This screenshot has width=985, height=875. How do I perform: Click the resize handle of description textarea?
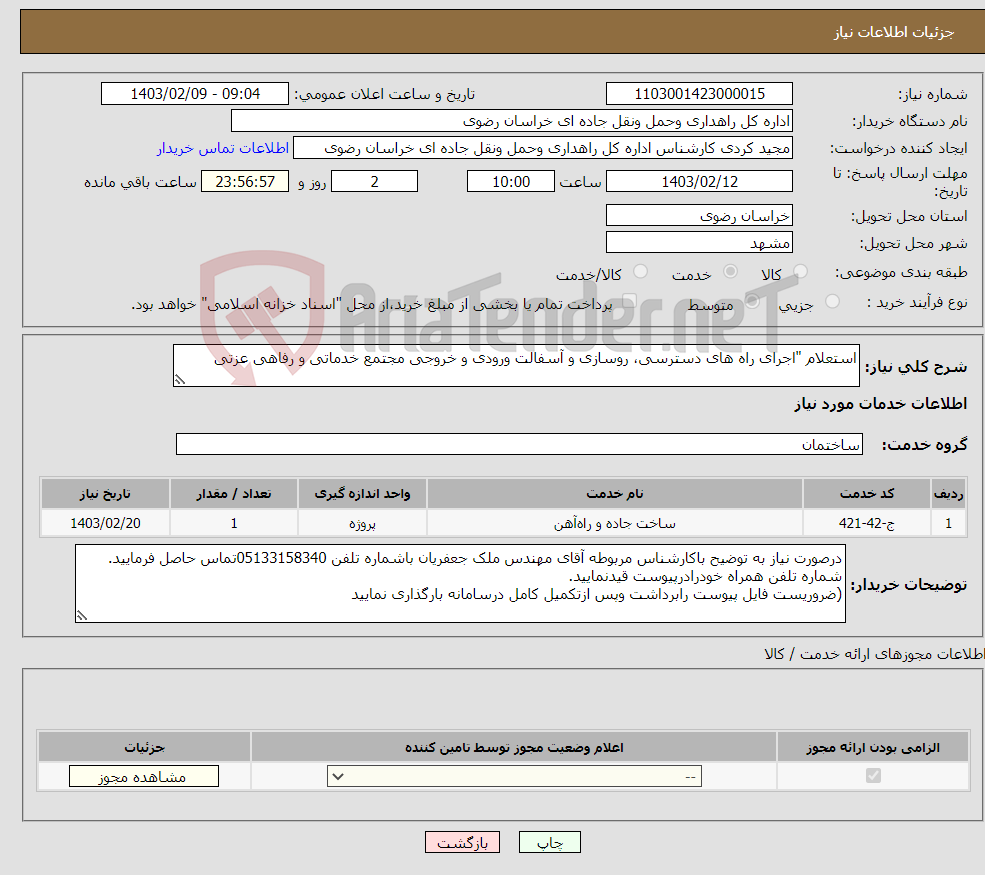[x=180, y=380]
